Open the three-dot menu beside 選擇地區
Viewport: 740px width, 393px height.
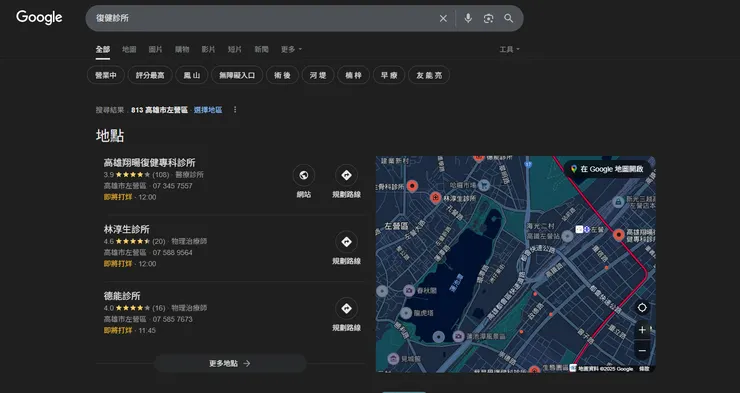pos(235,109)
